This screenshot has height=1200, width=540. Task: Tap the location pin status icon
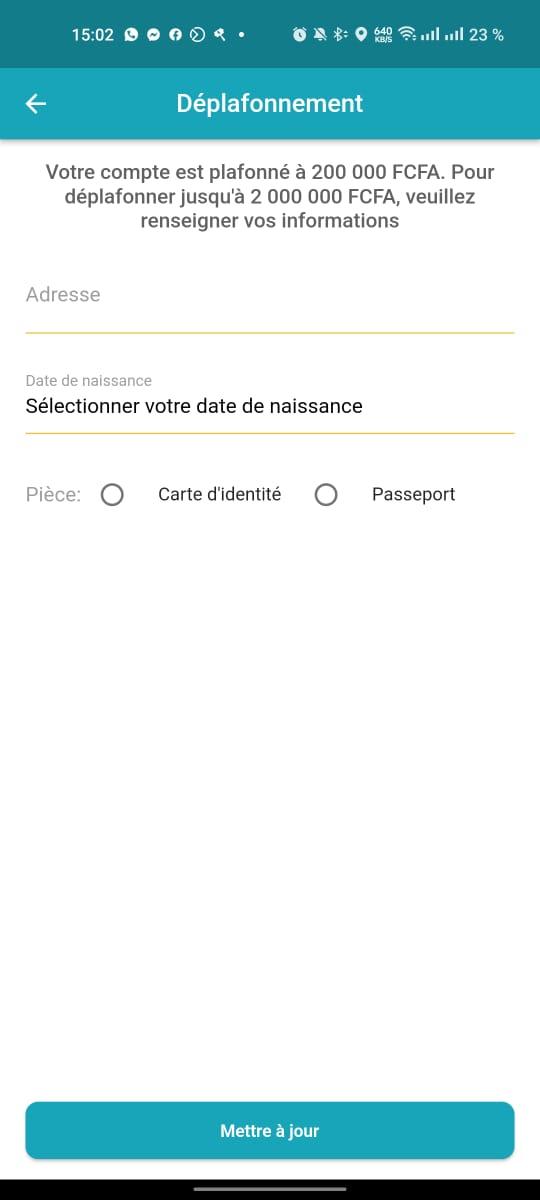361,35
